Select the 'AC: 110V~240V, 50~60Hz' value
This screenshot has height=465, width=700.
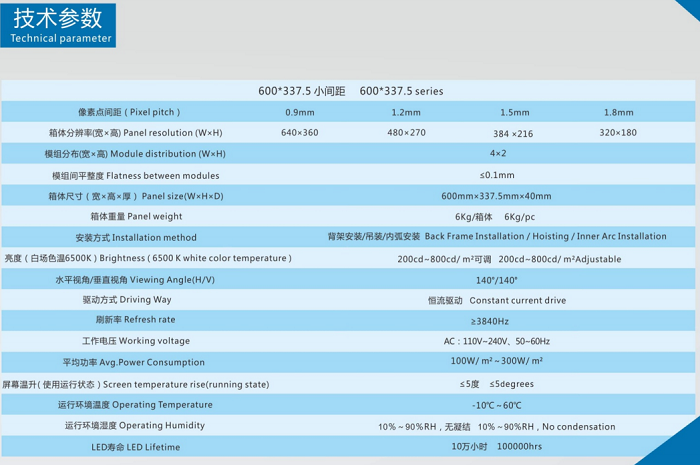click(497, 341)
